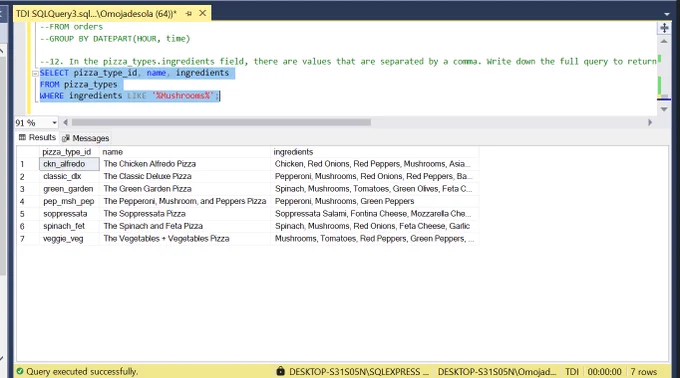Click the --GROUP BY DATEPART comment line
Screen dimensions: 680x378
(115, 39)
